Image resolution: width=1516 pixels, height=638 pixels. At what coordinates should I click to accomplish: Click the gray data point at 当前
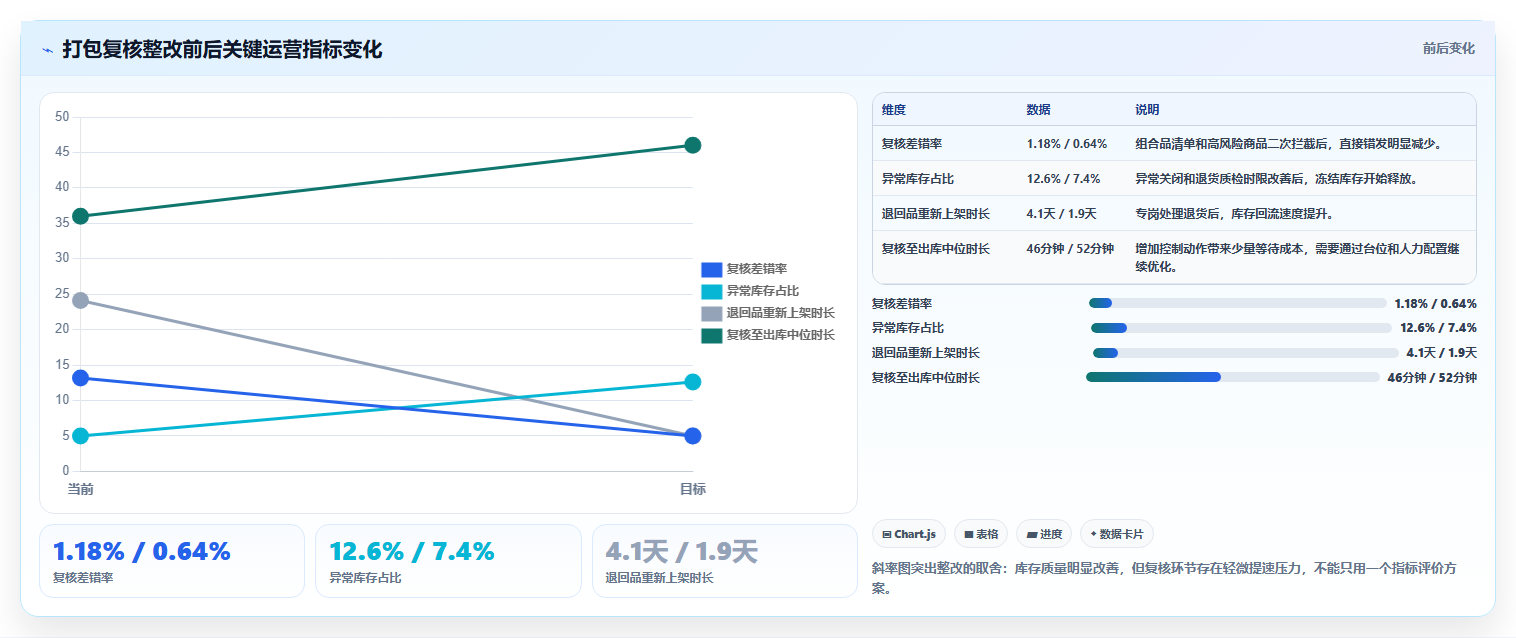81,300
